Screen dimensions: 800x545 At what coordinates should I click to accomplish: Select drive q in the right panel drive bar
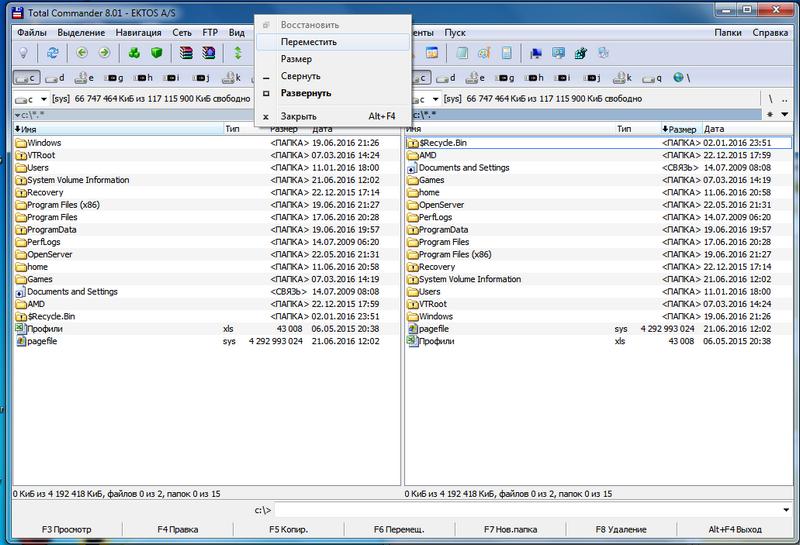(652, 78)
